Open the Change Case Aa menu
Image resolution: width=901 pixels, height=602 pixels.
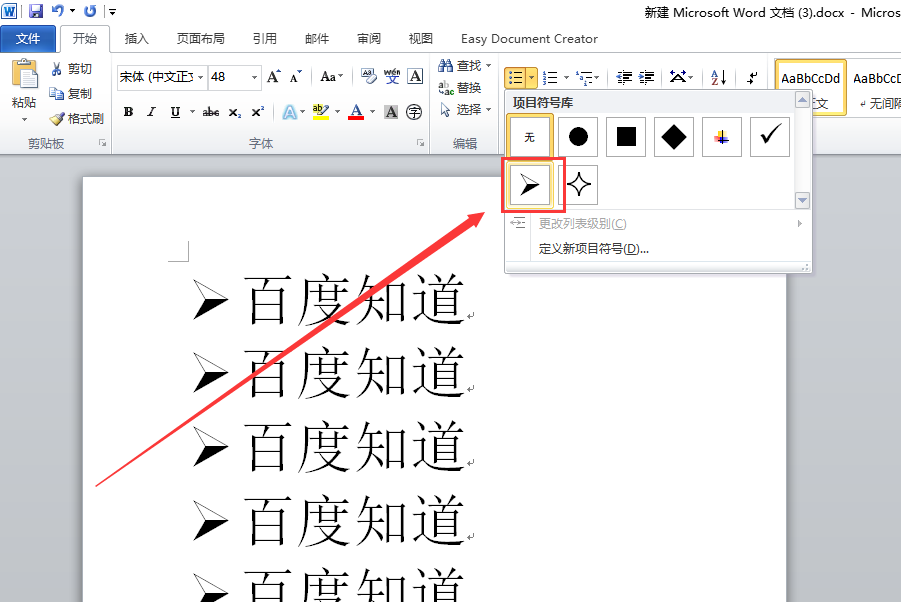pyautogui.click(x=331, y=76)
